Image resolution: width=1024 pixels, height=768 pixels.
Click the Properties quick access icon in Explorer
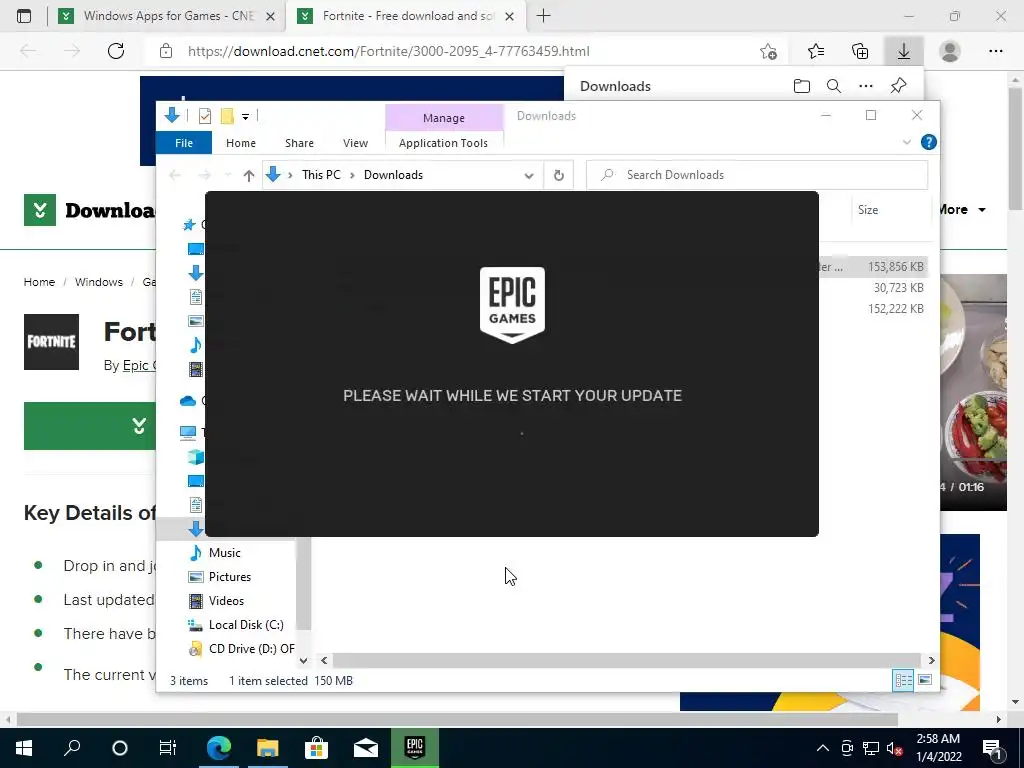point(204,116)
